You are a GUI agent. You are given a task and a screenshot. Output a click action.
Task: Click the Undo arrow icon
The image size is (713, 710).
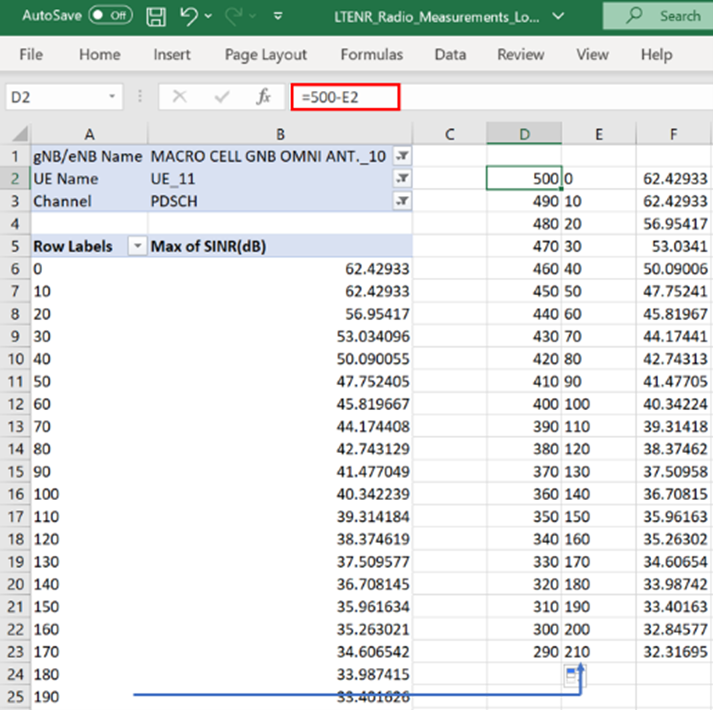click(x=187, y=16)
